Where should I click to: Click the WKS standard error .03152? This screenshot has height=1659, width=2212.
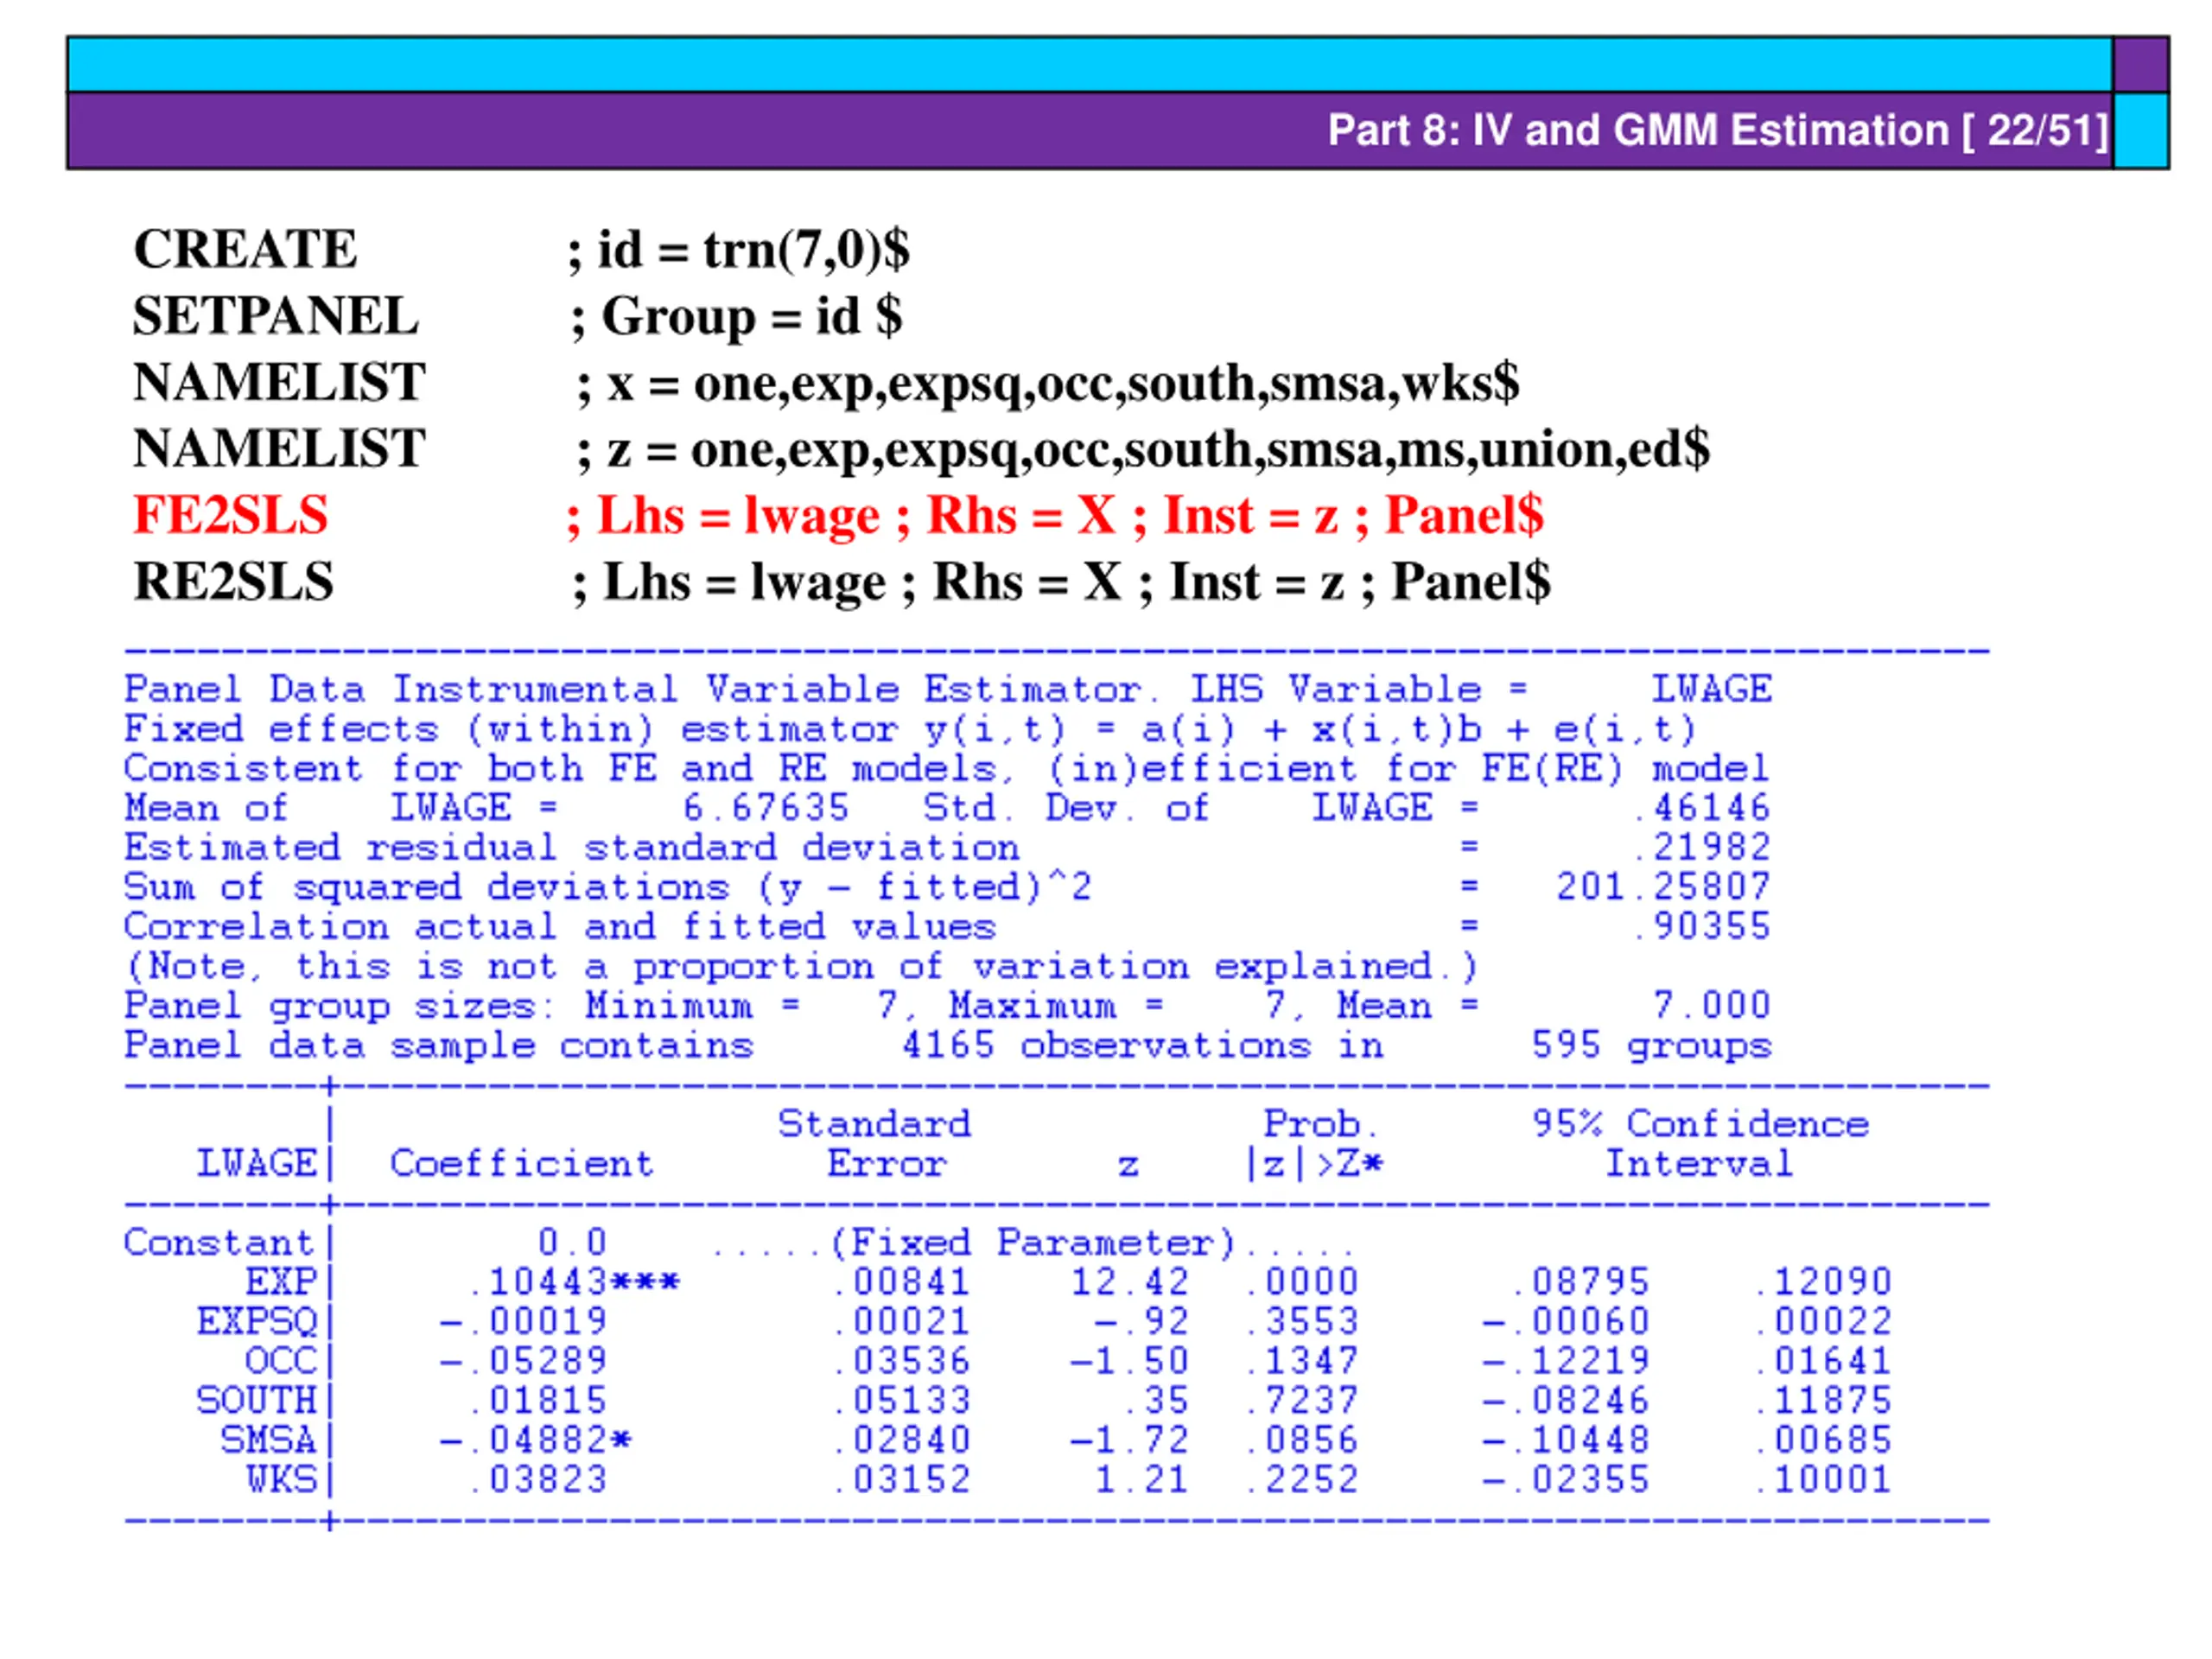tap(902, 1480)
